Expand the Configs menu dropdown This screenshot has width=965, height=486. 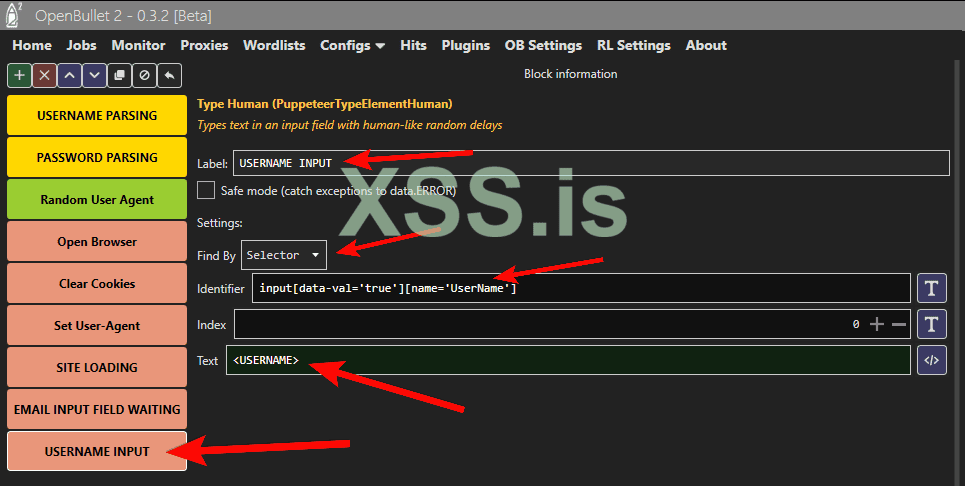[353, 46]
